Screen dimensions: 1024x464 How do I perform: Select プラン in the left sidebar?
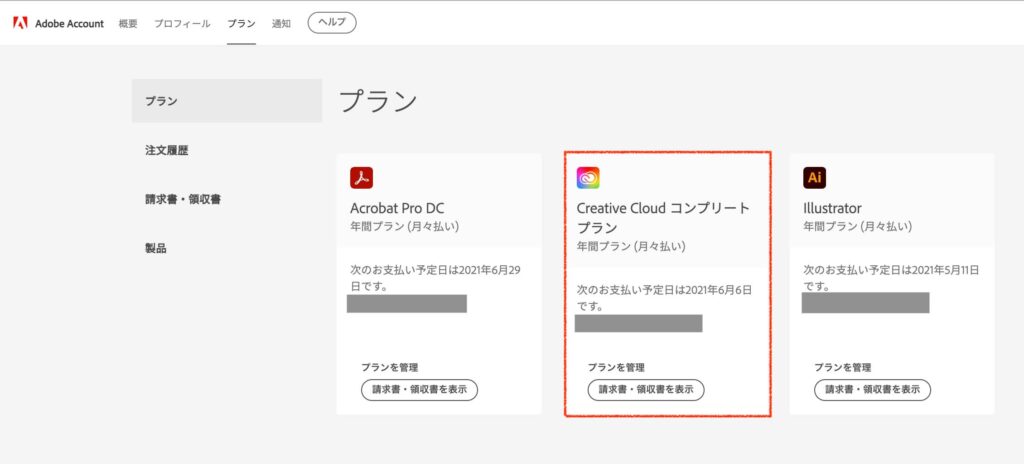click(x=227, y=101)
